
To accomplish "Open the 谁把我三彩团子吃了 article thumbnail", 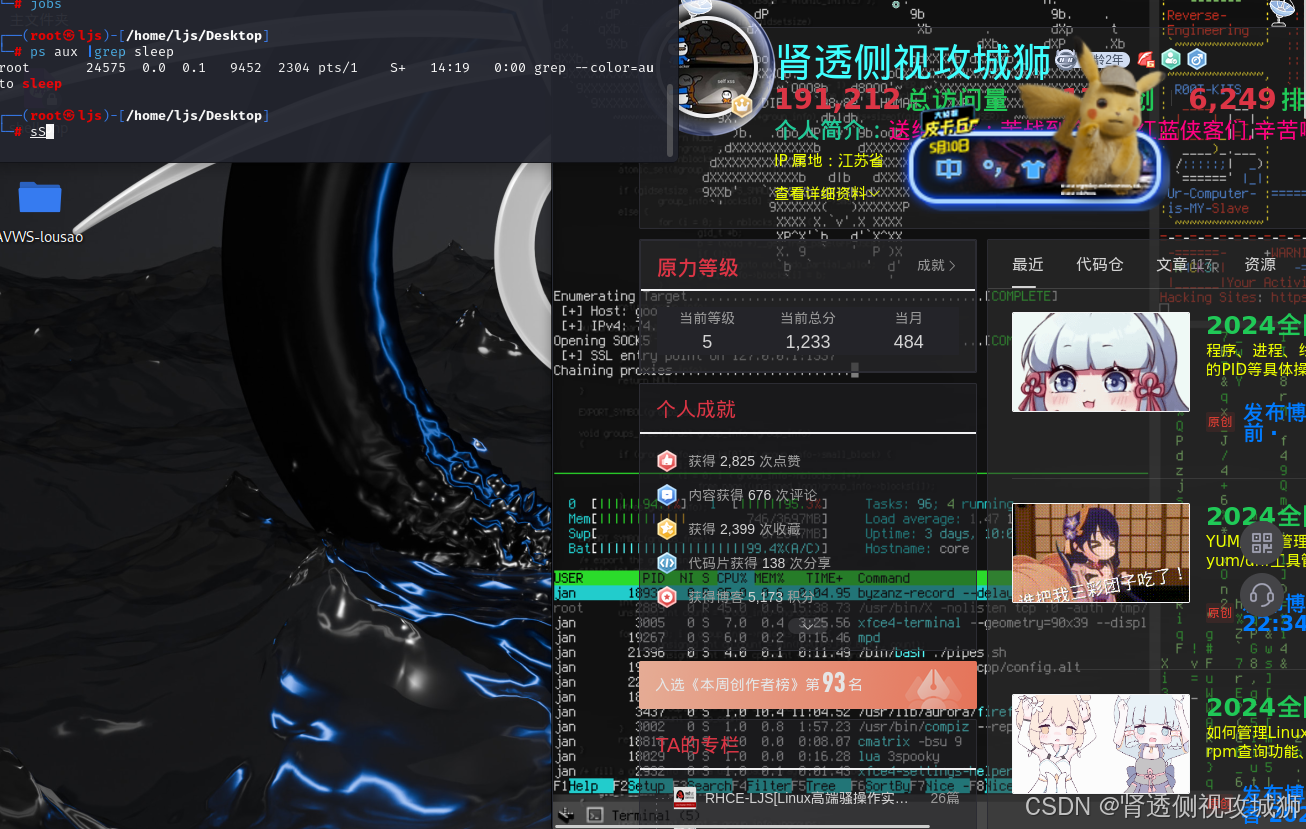I will pos(1101,552).
